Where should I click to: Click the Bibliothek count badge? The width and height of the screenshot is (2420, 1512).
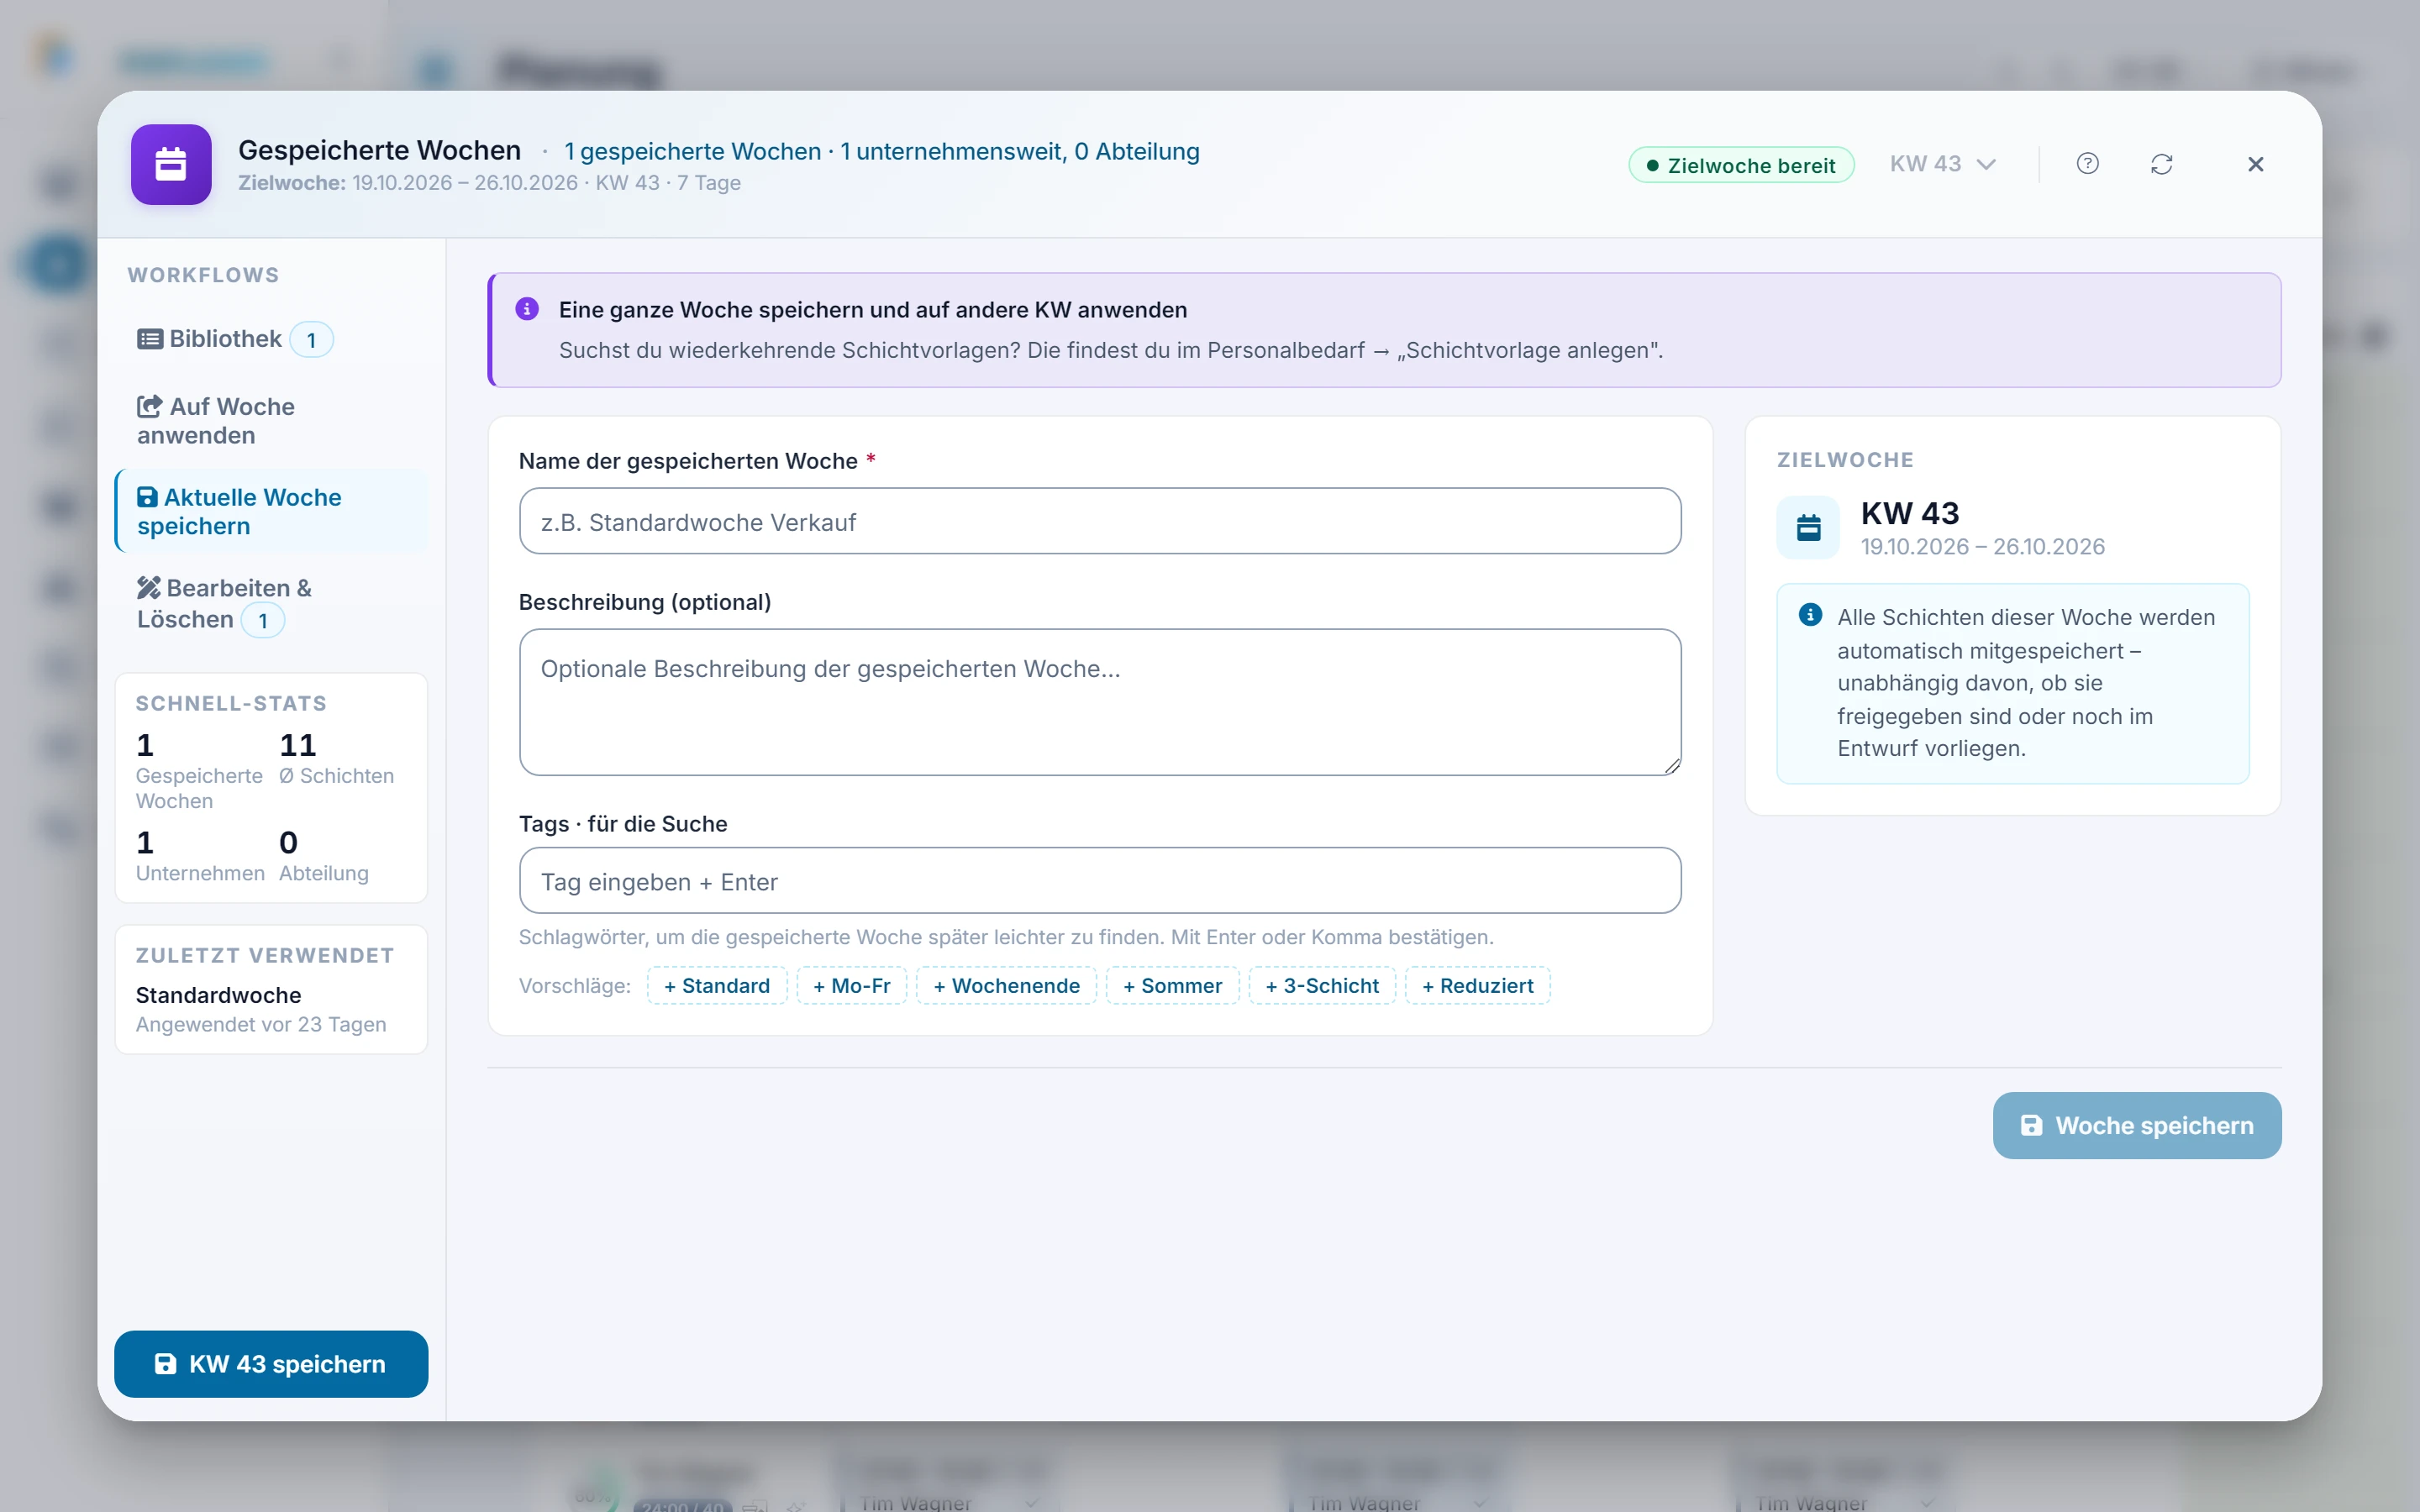click(x=311, y=340)
